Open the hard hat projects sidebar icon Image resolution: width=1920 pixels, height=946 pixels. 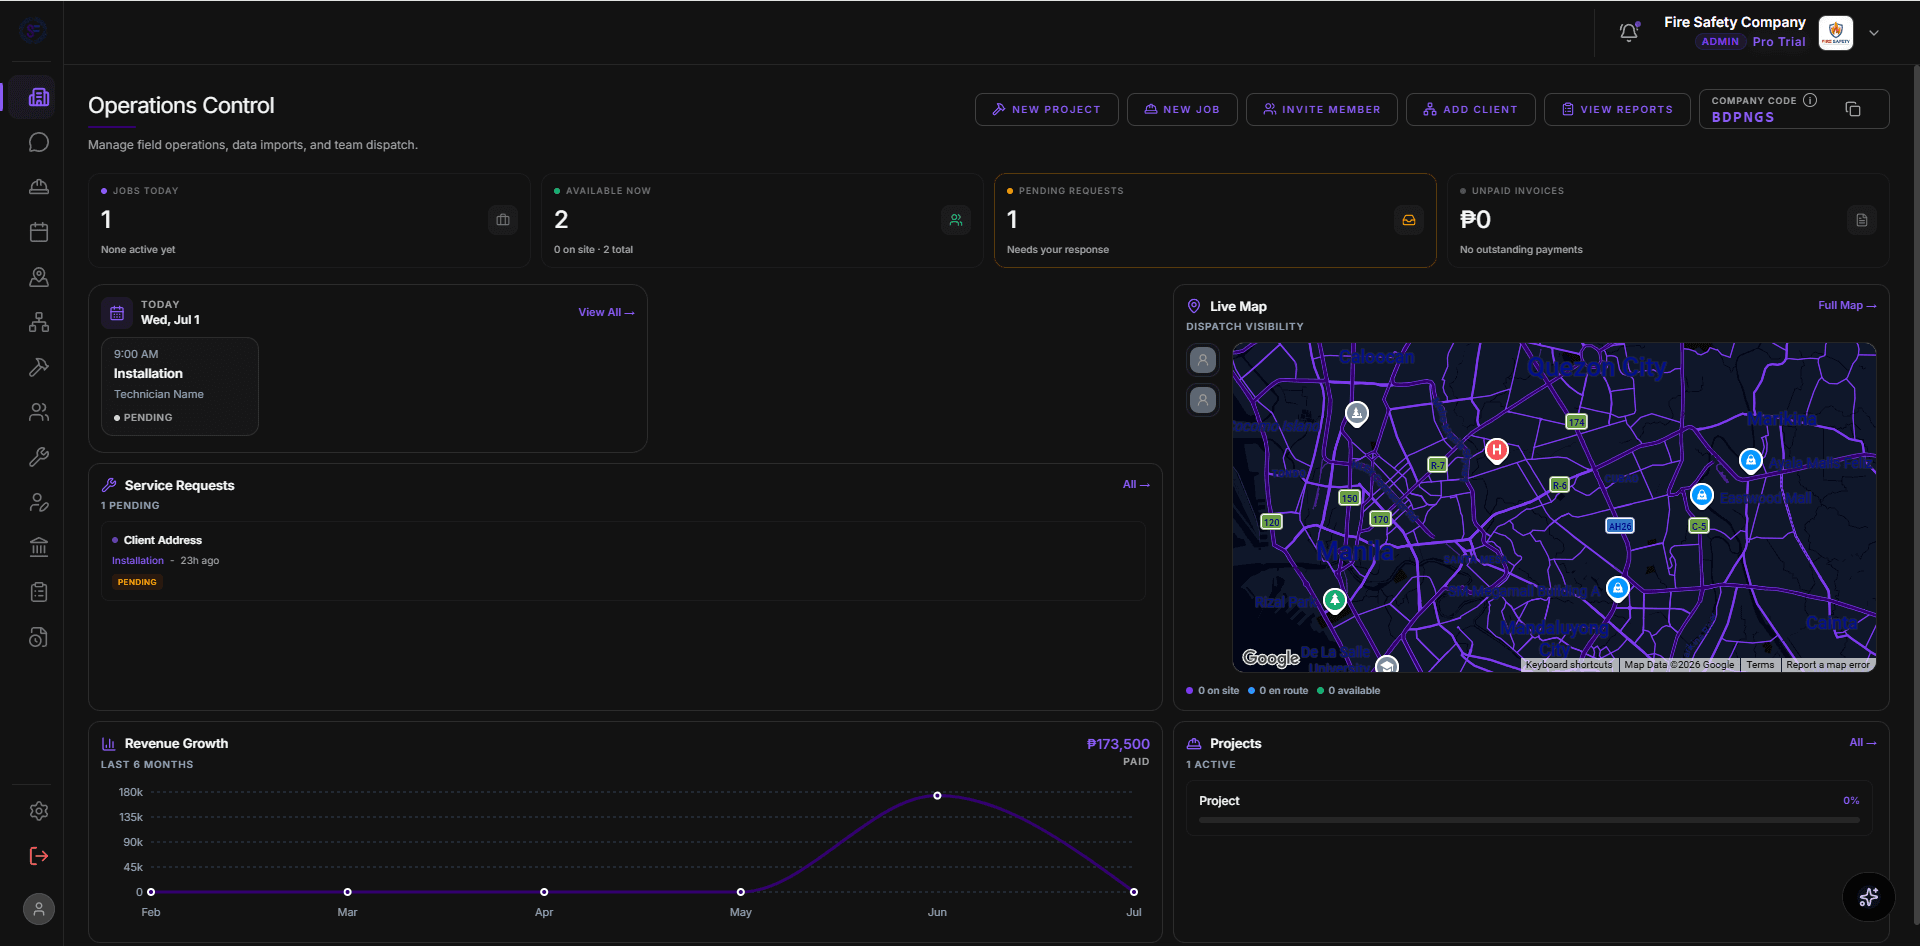pos(39,187)
